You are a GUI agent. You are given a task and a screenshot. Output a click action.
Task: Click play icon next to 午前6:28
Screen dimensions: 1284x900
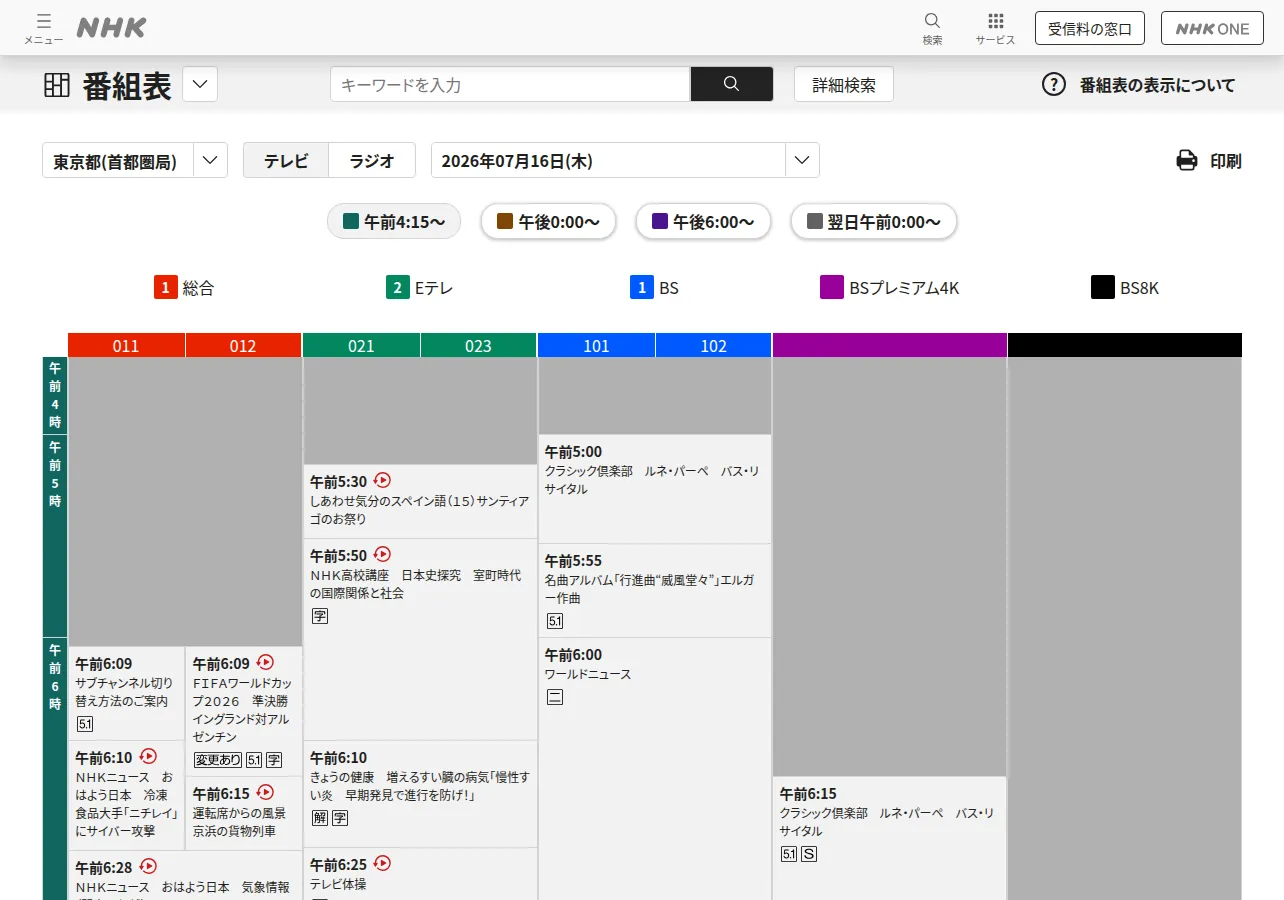coord(148,866)
